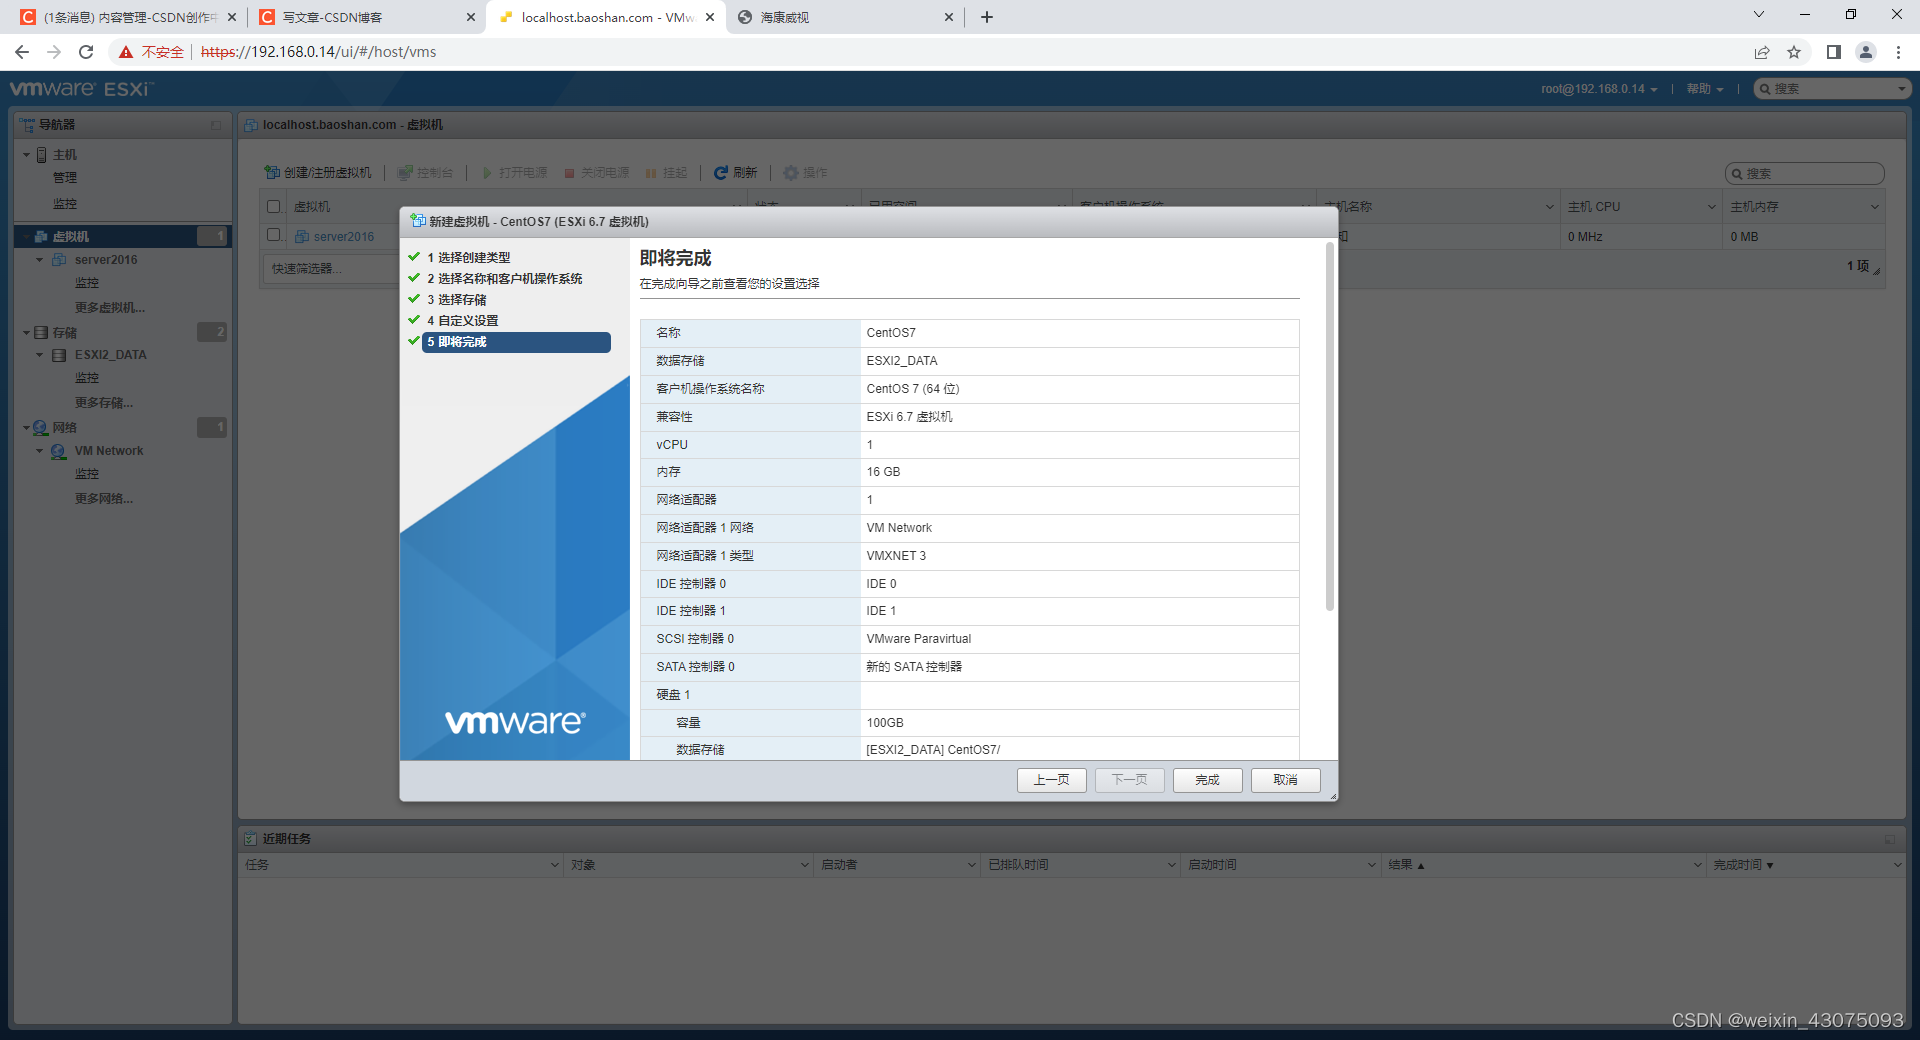Image resolution: width=1920 pixels, height=1040 pixels.
Task: Click the 取消 (Cancel) button in wizard
Action: pyautogui.click(x=1285, y=780)
